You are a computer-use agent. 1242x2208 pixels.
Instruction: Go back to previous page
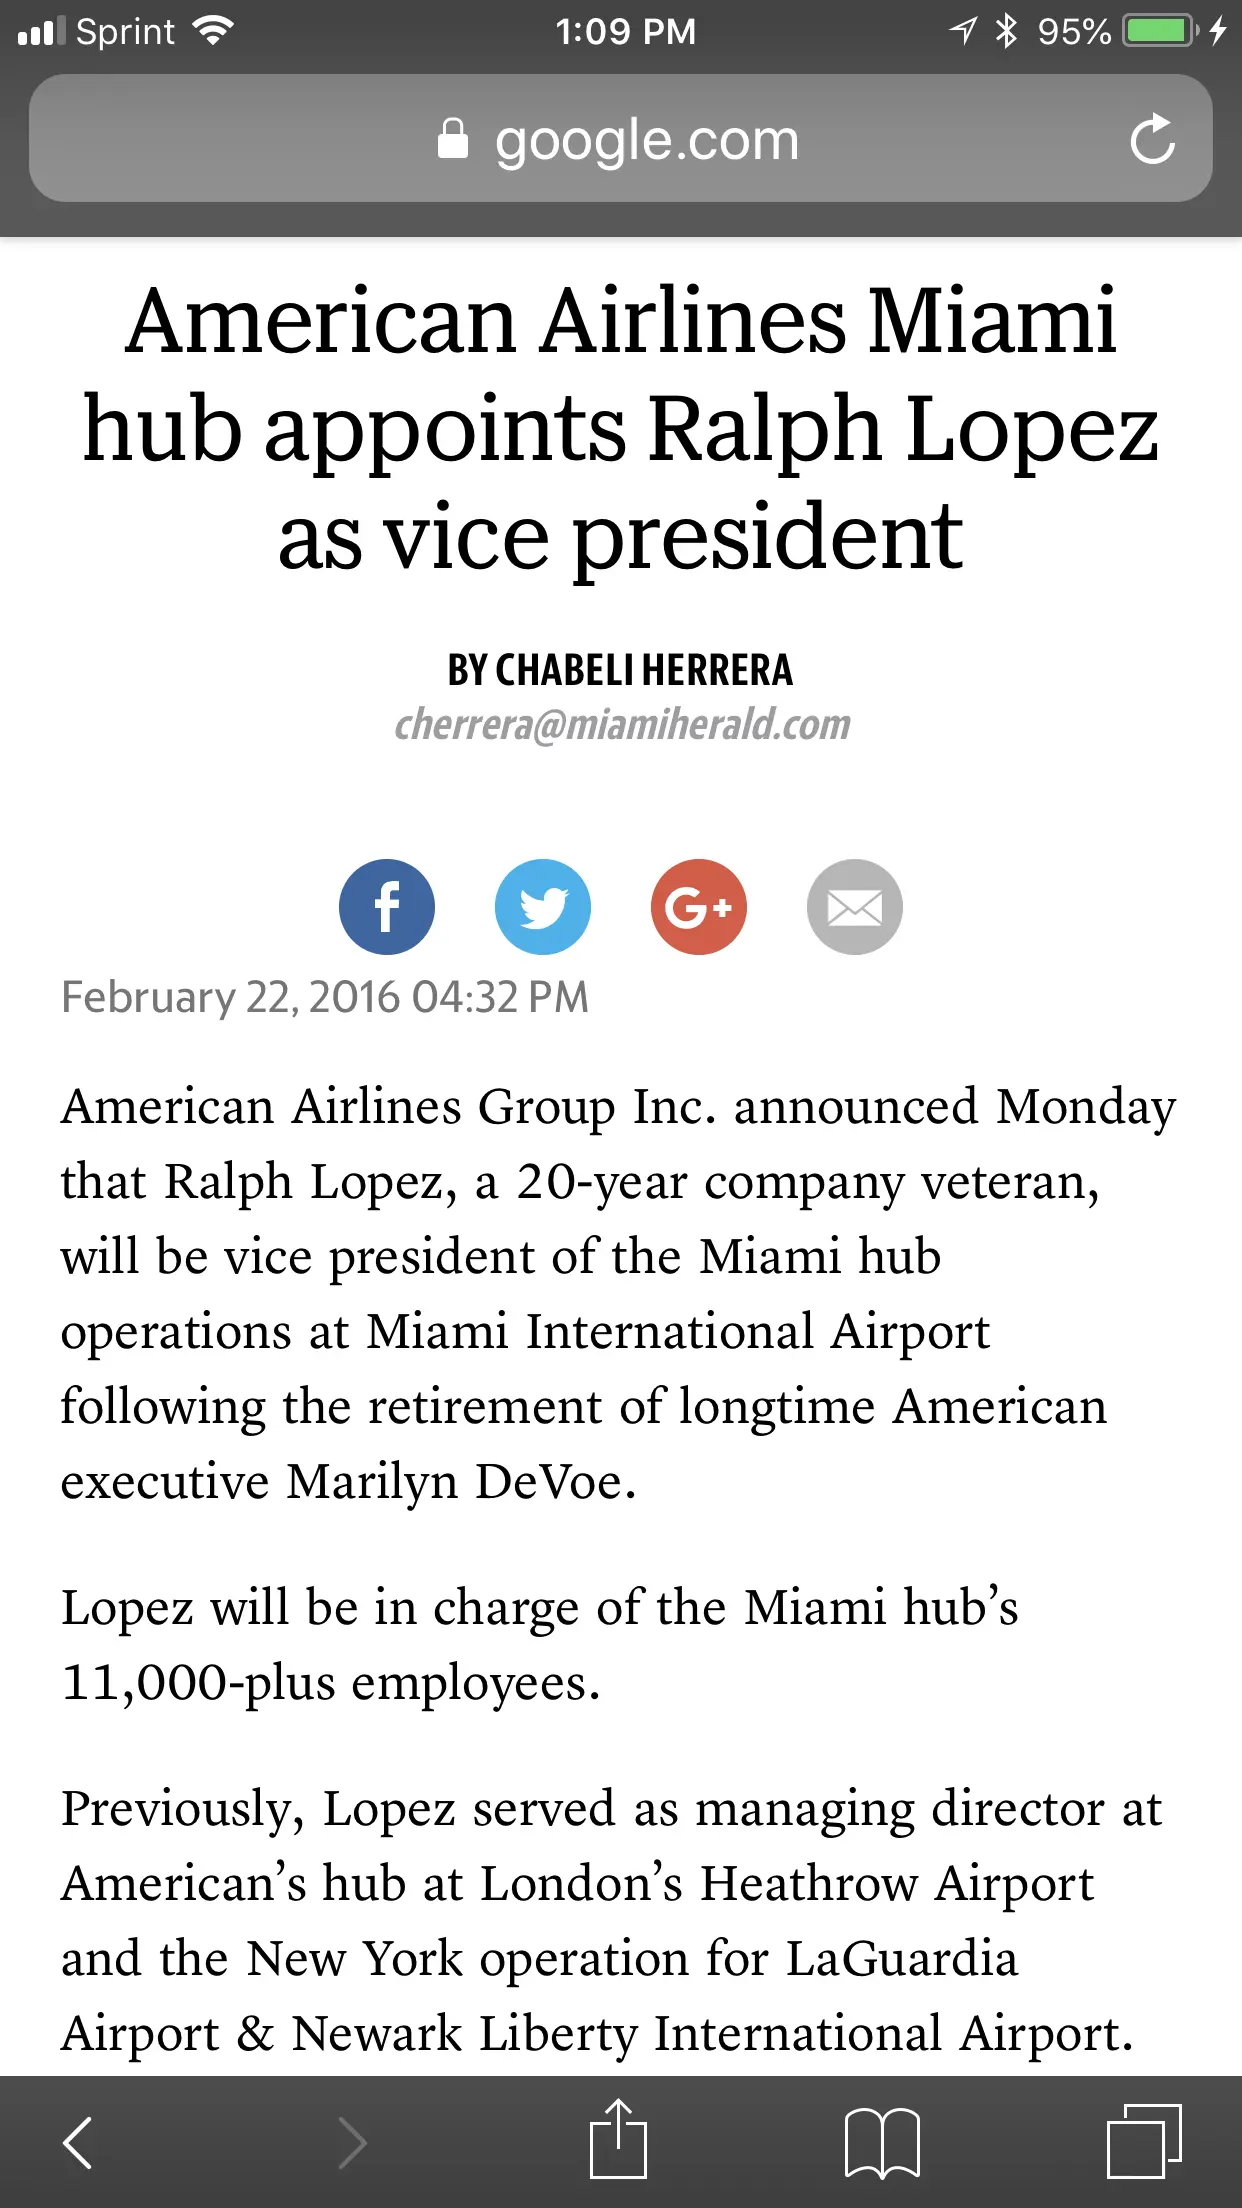[78, 2142]
